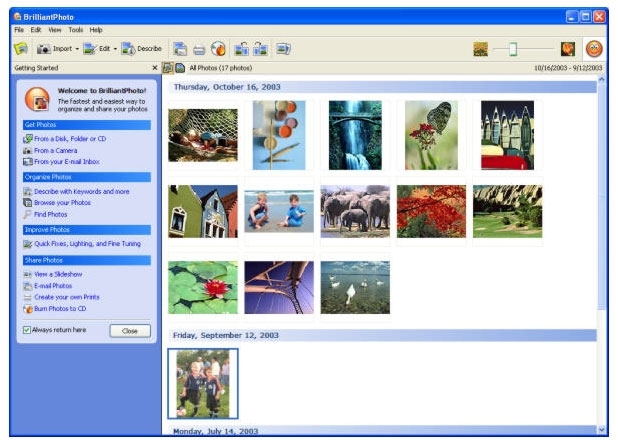Click the Thursday, October 16, 2003 header
The width and height of the screenshot is (618, 443).
(x=382, y=87)
